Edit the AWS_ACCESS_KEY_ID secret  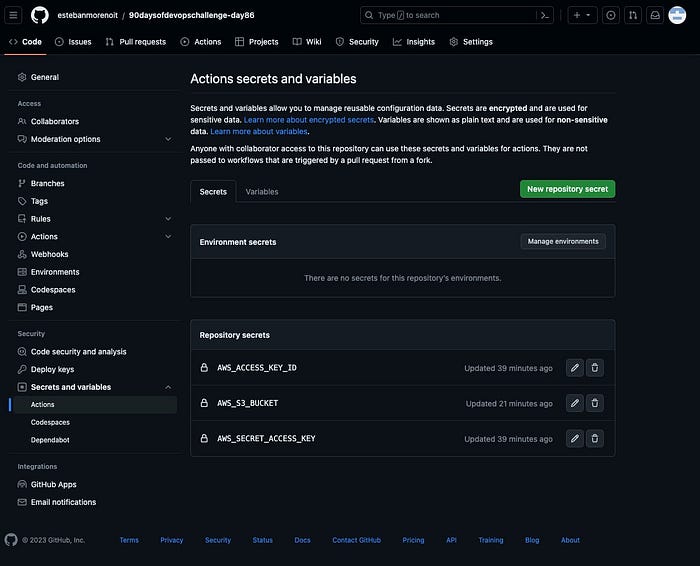[575, 368]
